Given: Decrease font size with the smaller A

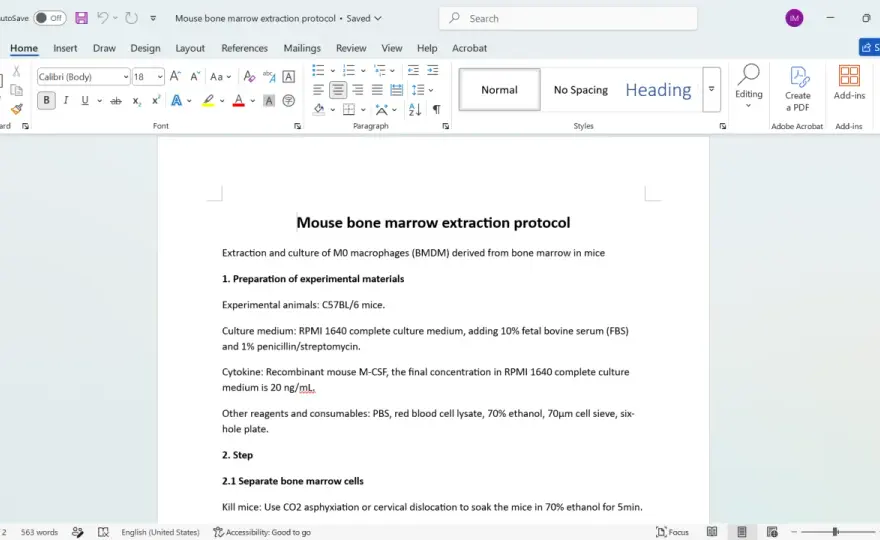Looking at the screenshot, I should 195,76.
